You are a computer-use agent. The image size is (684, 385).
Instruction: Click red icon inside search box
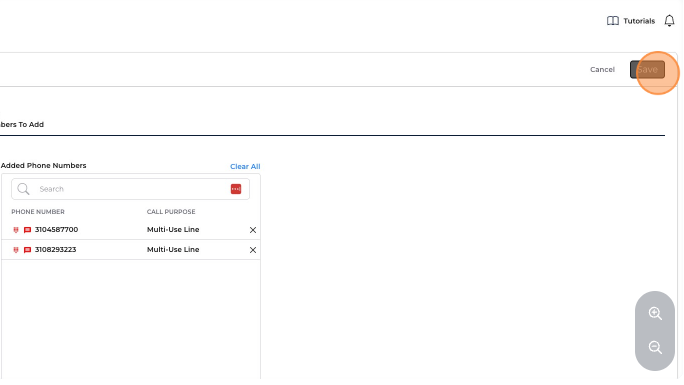tap(236, 189)
